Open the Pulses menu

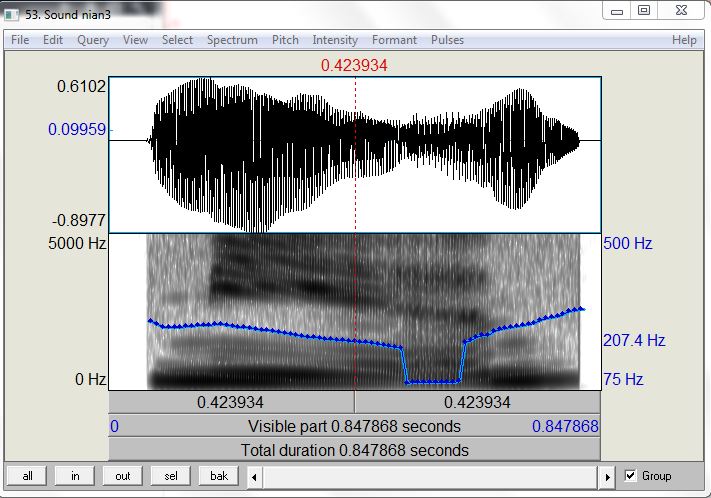[447, 40]
